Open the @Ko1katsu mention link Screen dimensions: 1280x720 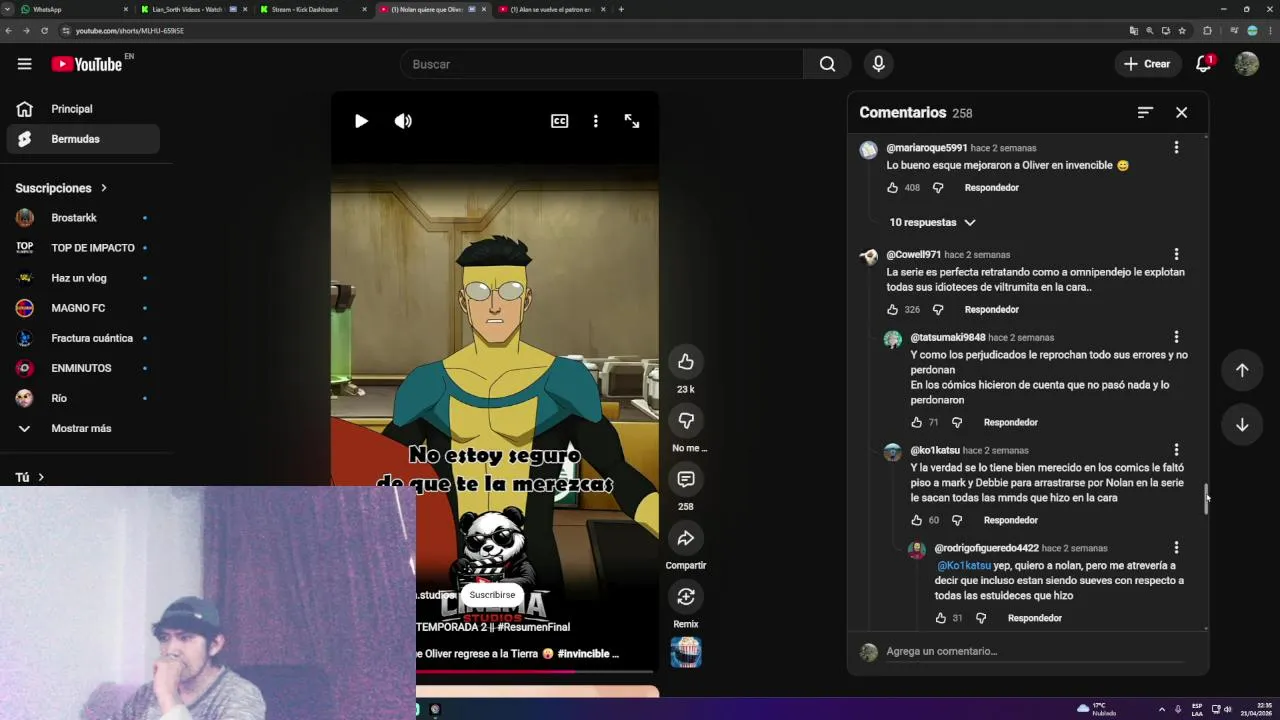(963, 565)
